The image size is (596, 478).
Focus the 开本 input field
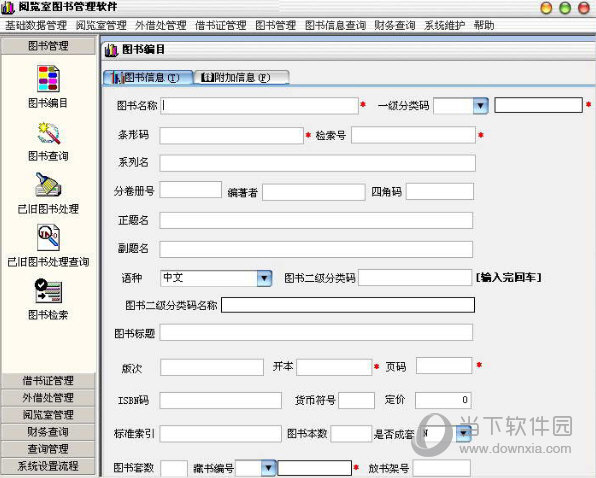point(334,367)
